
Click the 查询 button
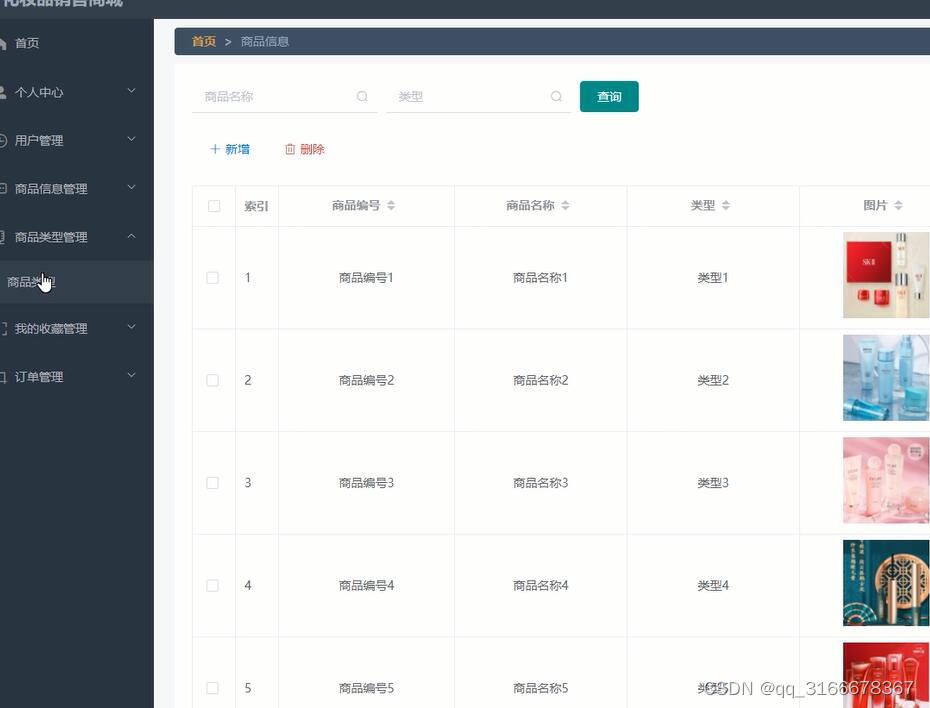point(609,97)
